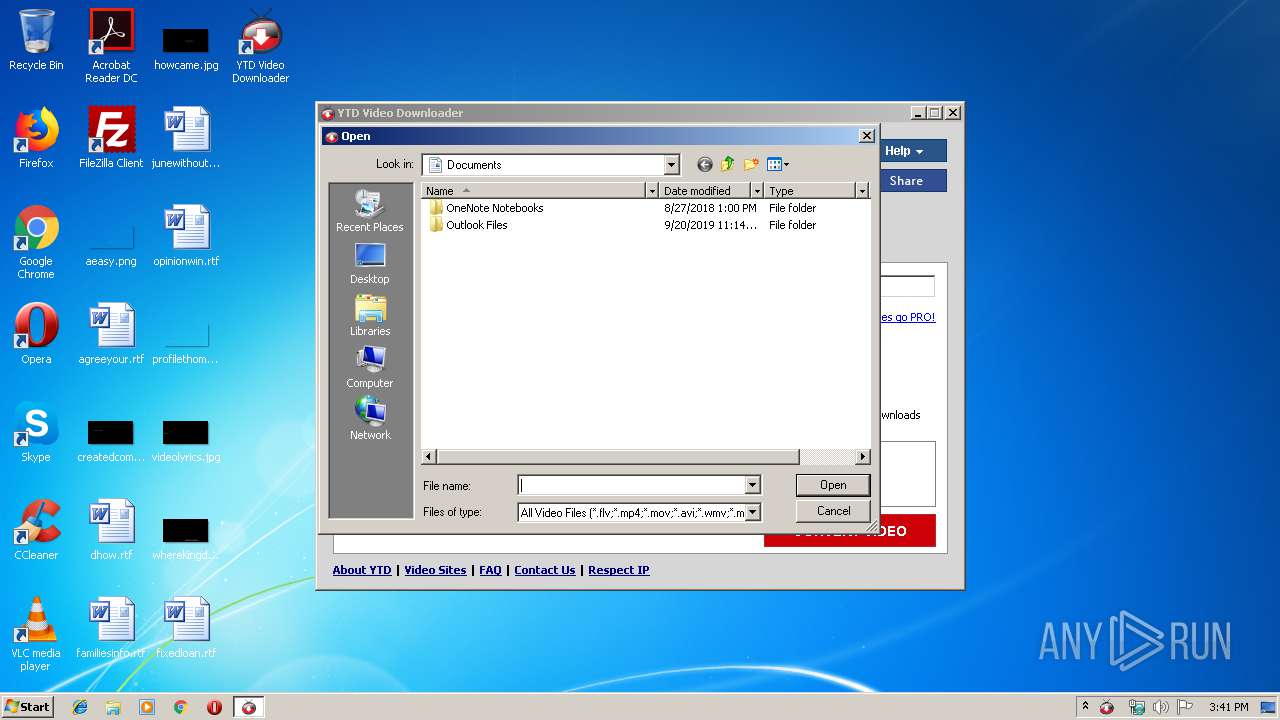Screen dimensions: 1280x720
Task: Select Google Chrome desktop shortcut
Action: 36,242
